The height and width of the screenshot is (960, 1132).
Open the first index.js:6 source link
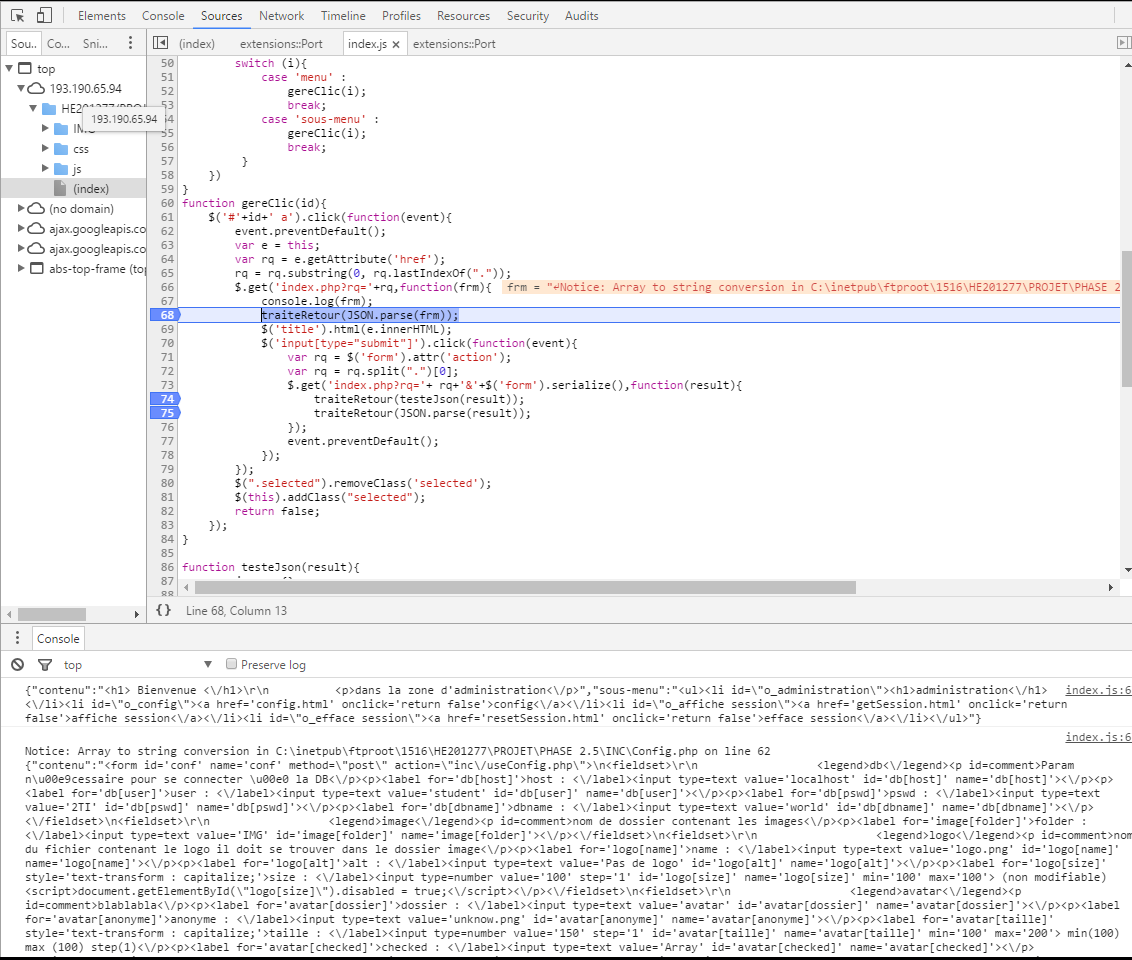click(1098, 690)
